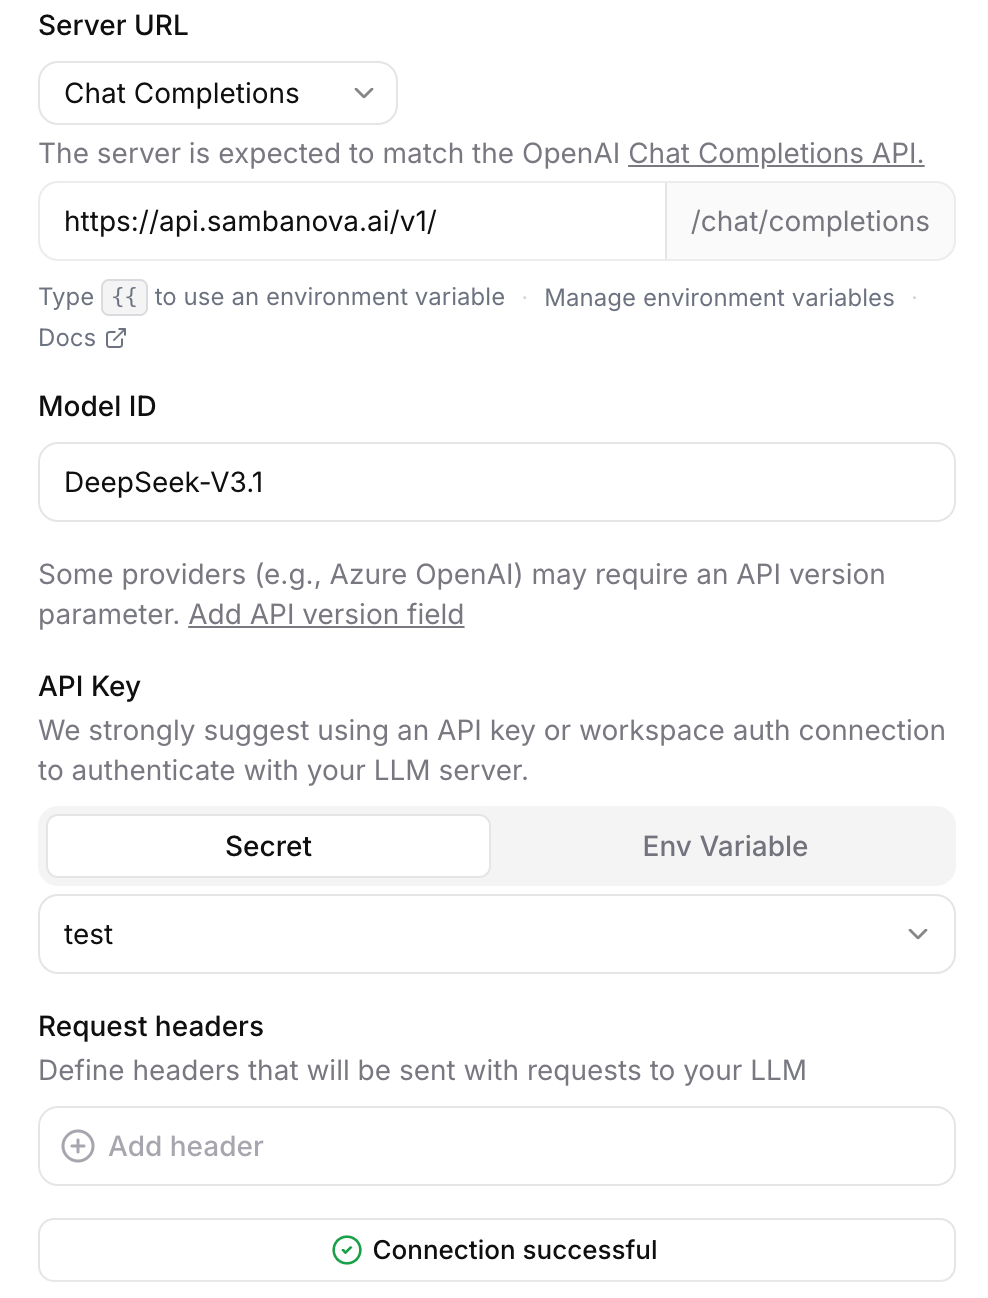
Task: Click the /chat/completions URL suffix
Action: (x=810, y=221)
